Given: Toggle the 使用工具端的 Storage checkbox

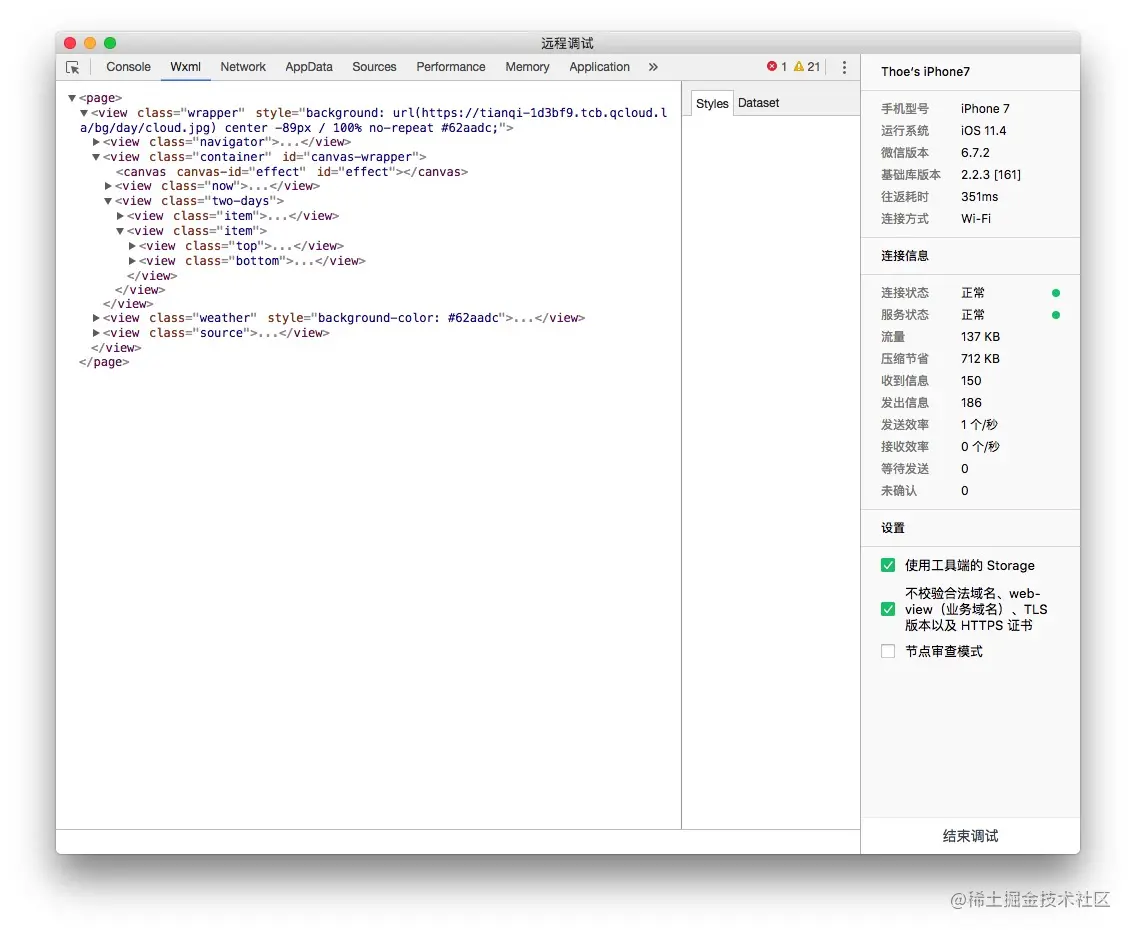Looking at the screenshot, I should pyautogui.click(x=888, y=565).
